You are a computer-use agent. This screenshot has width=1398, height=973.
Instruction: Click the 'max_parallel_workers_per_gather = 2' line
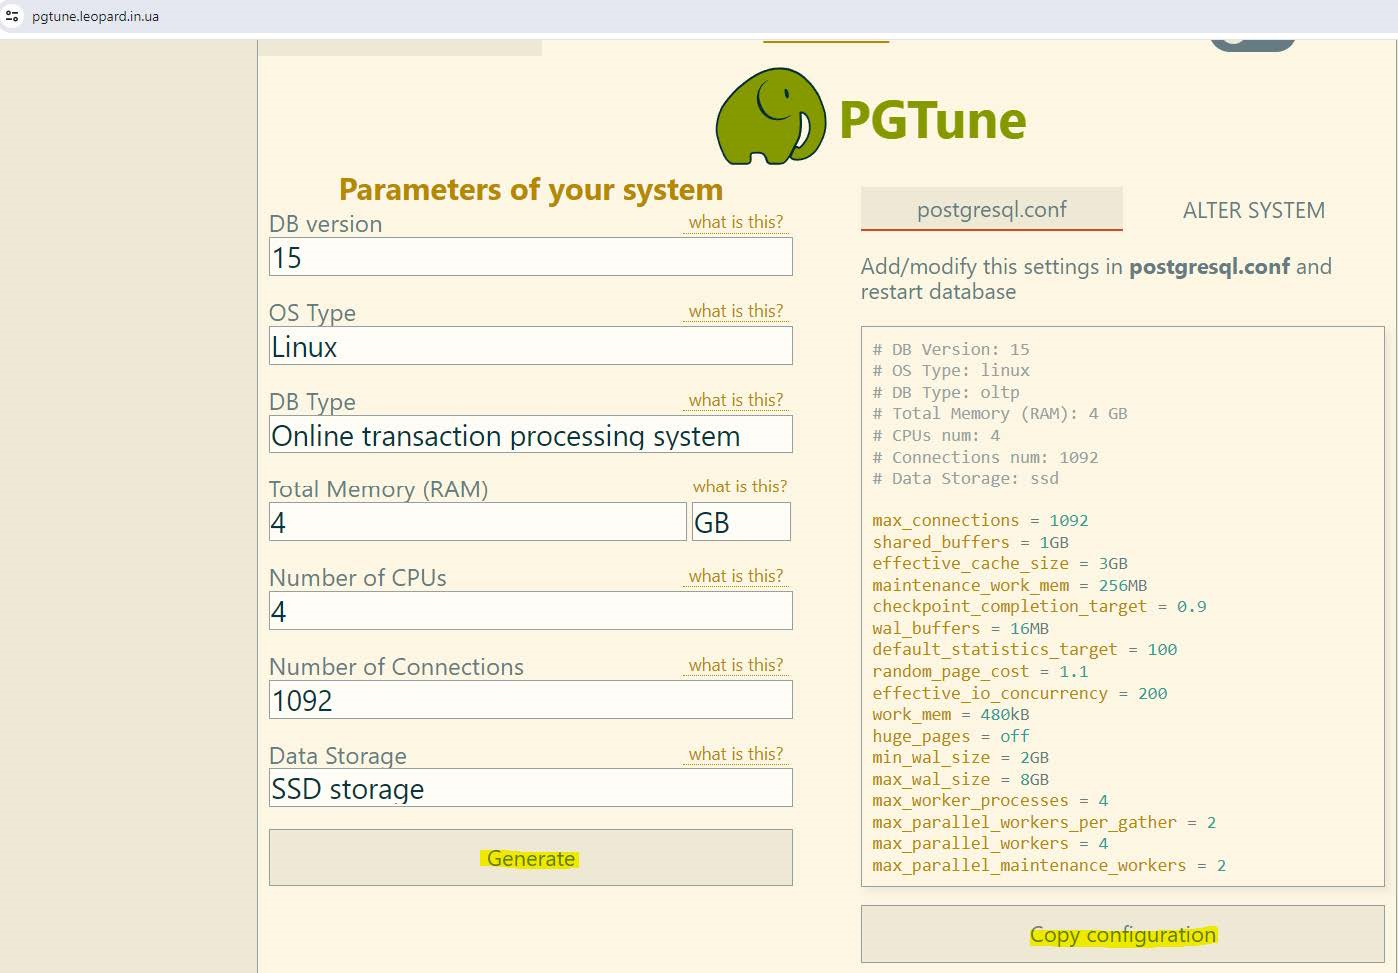pyautogui.click(x=1044, y=822)
